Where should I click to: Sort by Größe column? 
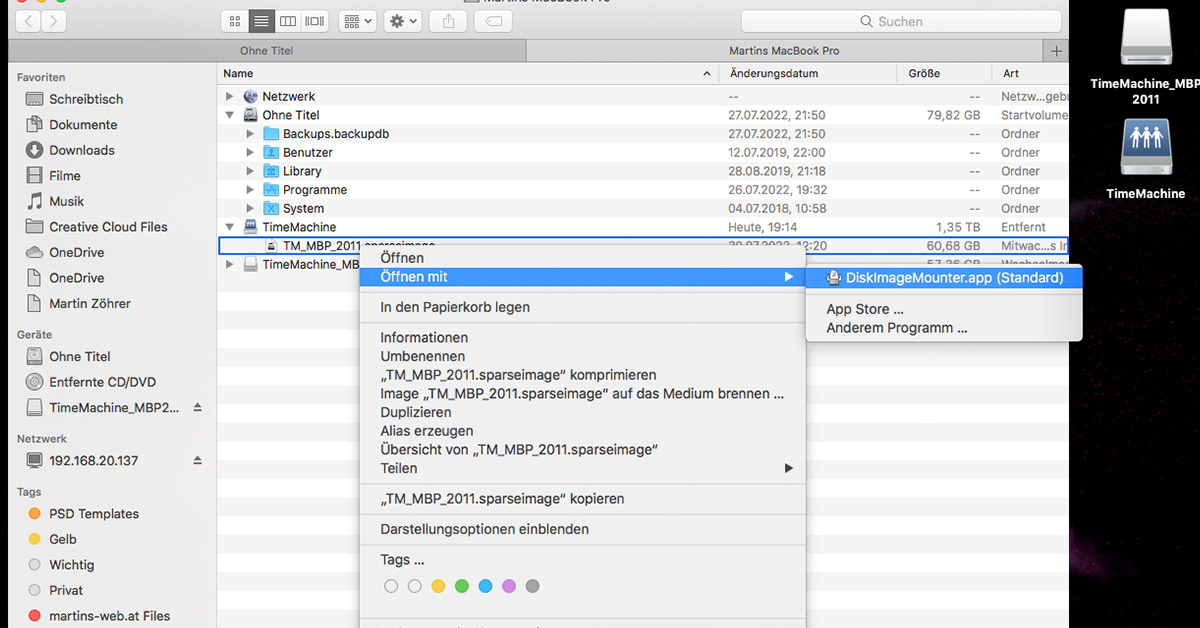[944, 73]
